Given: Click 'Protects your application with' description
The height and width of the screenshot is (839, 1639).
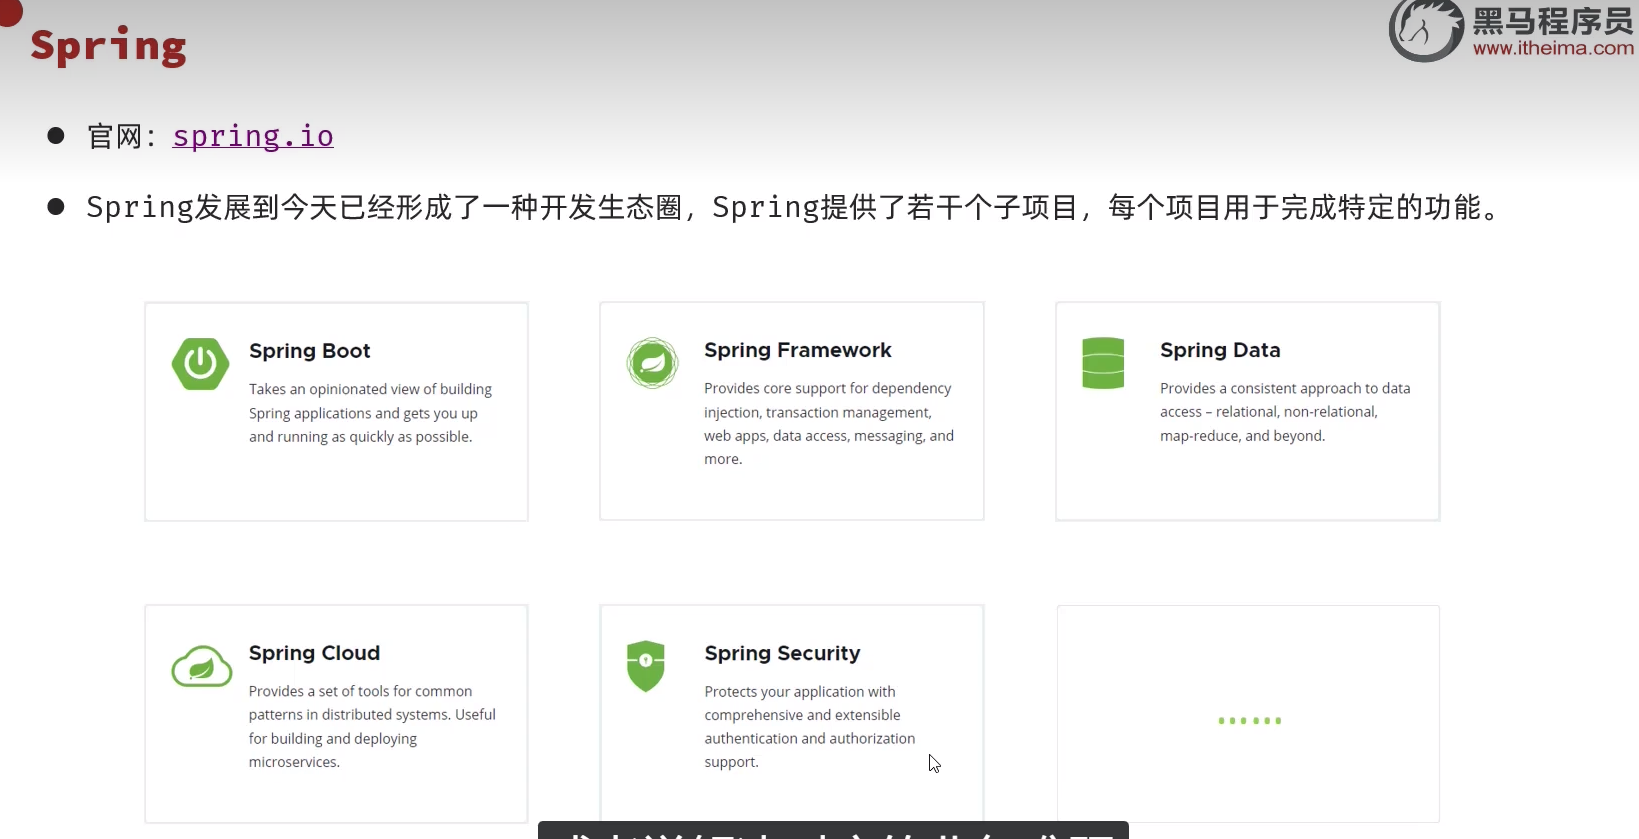Looking at the screenshot, I should [810, 727].
